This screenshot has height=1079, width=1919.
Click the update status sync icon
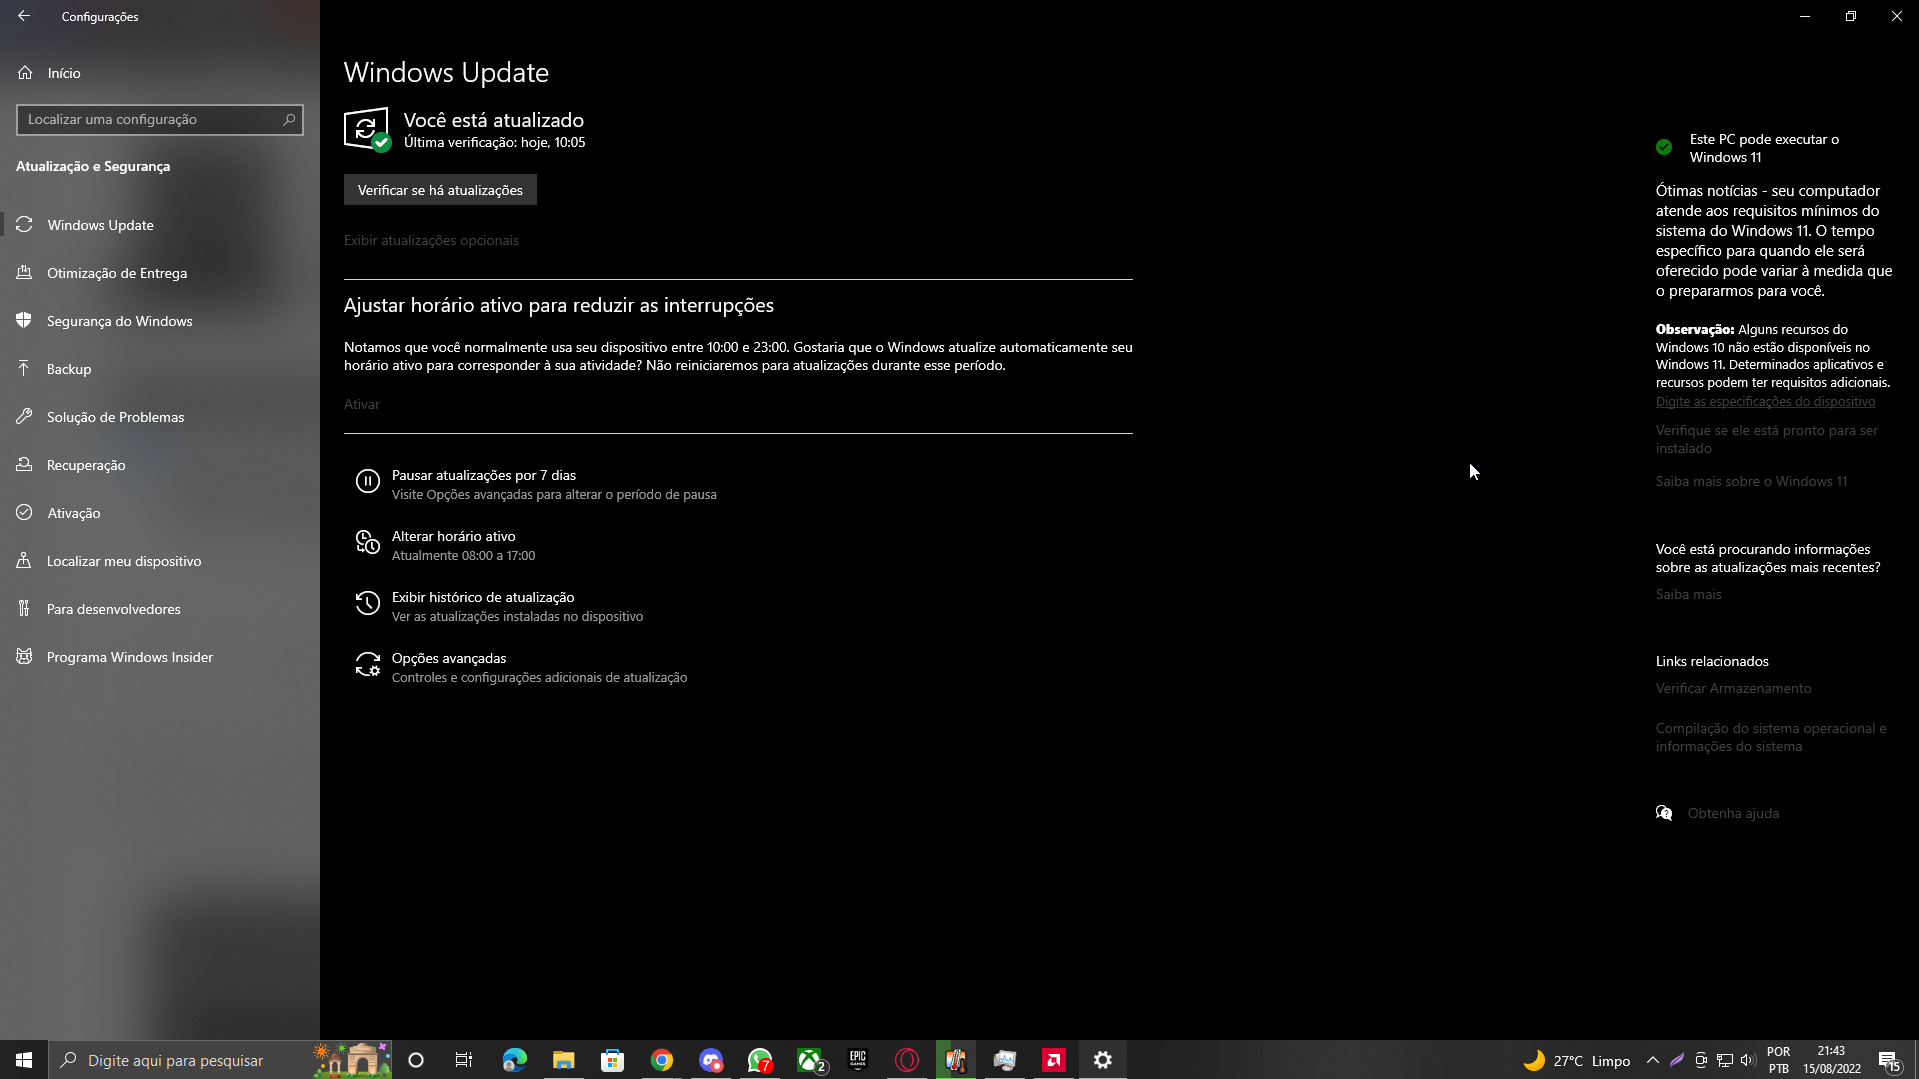click(366, 129)
